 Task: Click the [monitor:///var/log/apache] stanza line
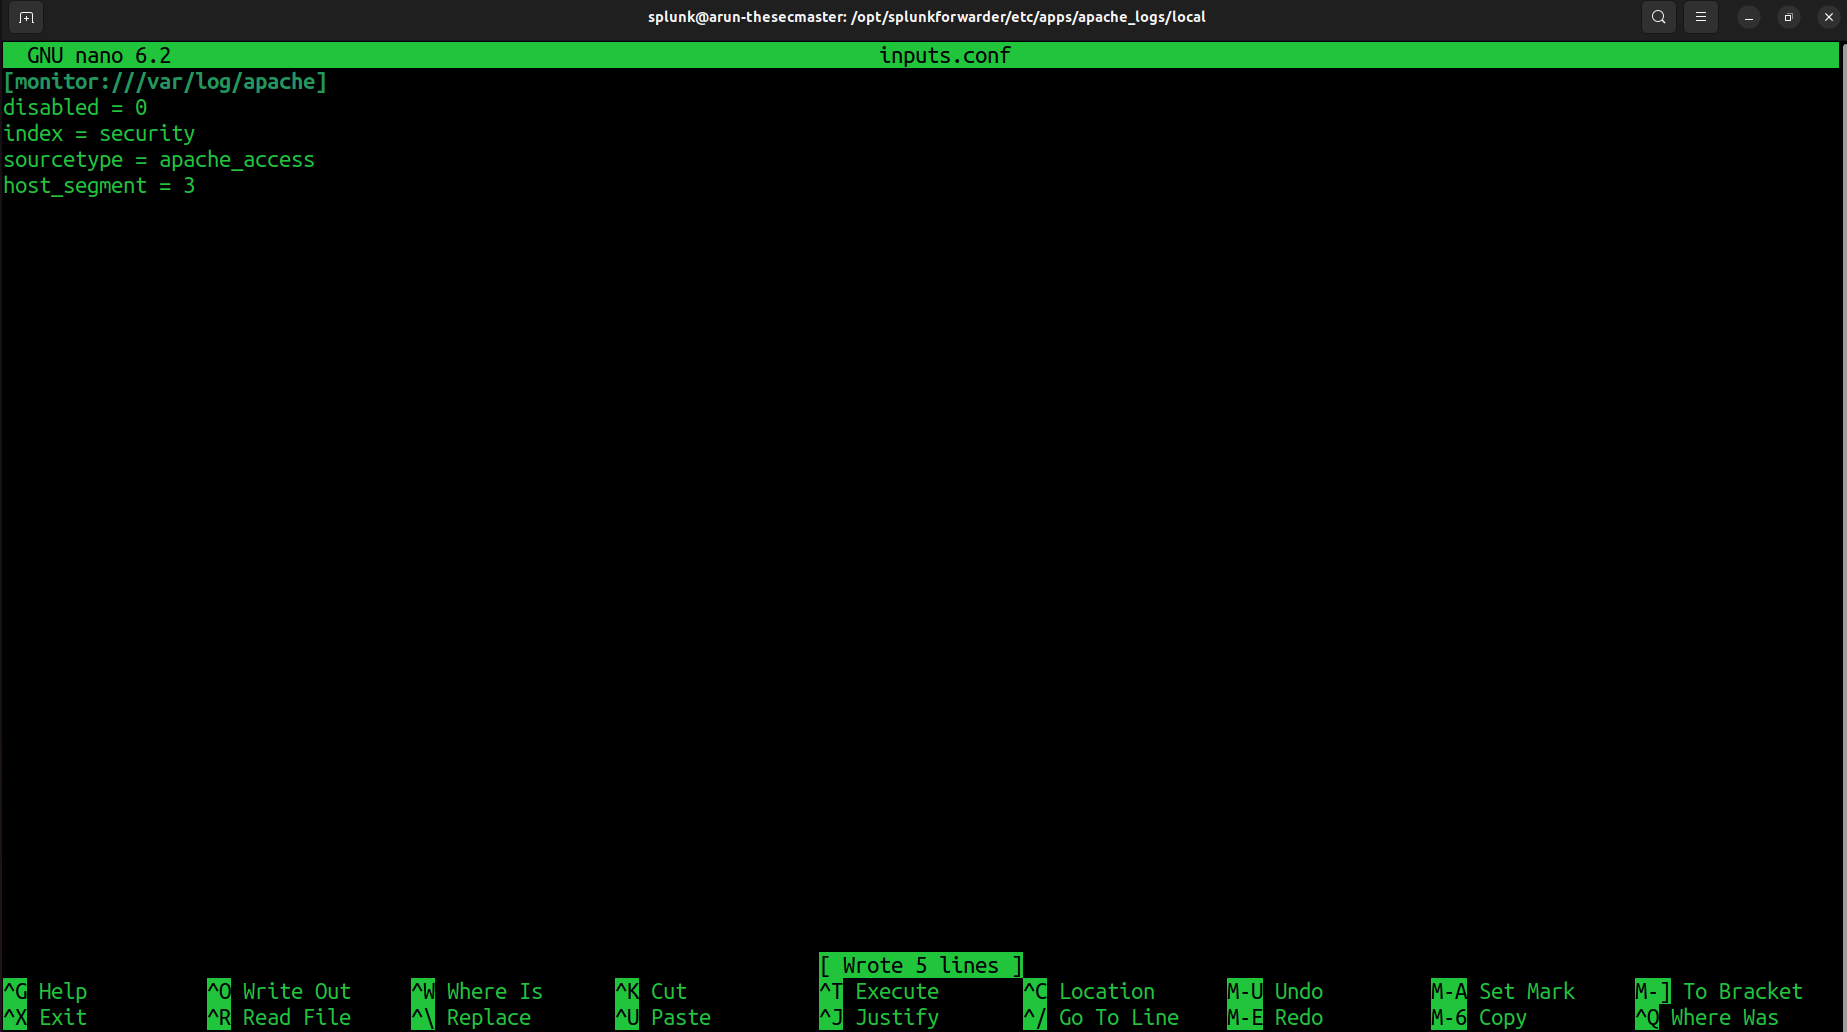[165, 82]
